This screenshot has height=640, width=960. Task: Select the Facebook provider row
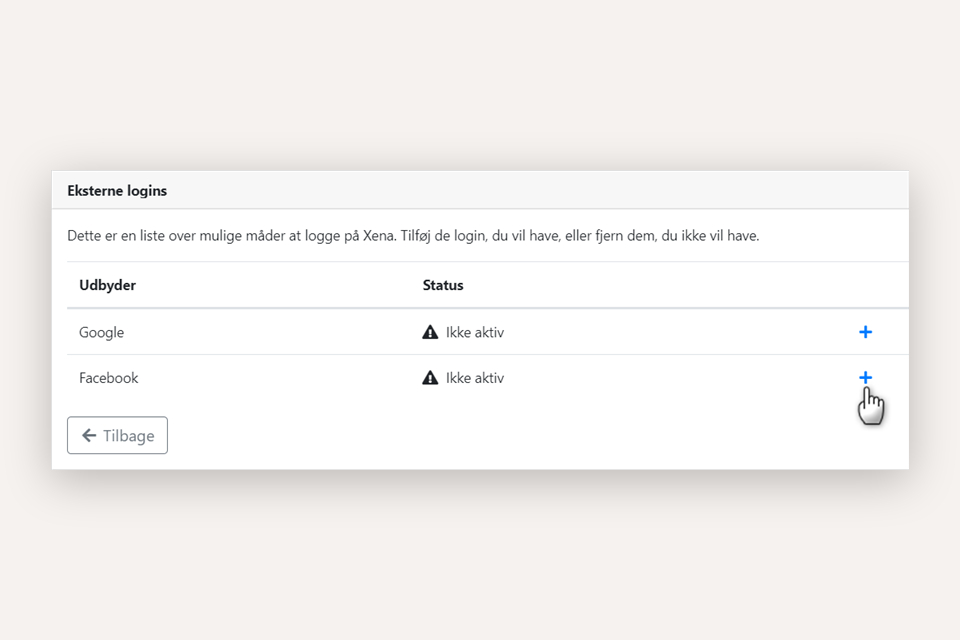(480, 378)
